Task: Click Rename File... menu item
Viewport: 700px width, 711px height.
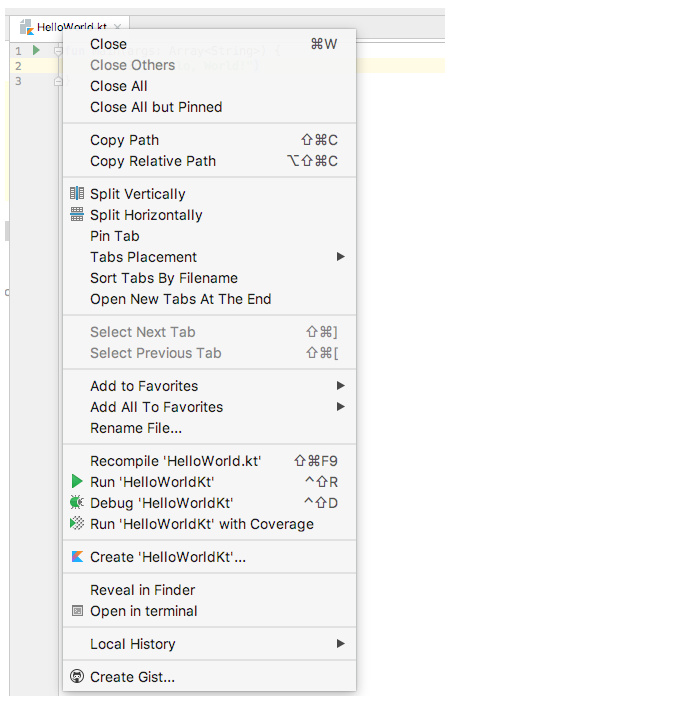Action: (136, 428)
